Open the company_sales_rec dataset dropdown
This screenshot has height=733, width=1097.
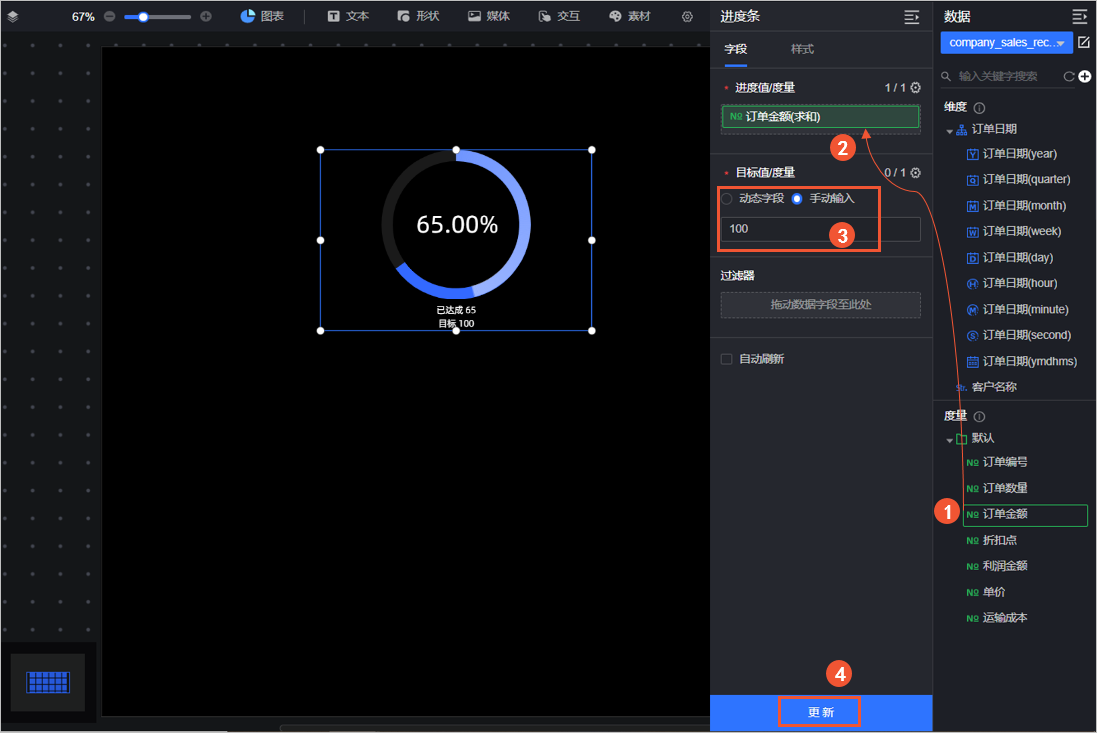click(x=1006, y=43)
